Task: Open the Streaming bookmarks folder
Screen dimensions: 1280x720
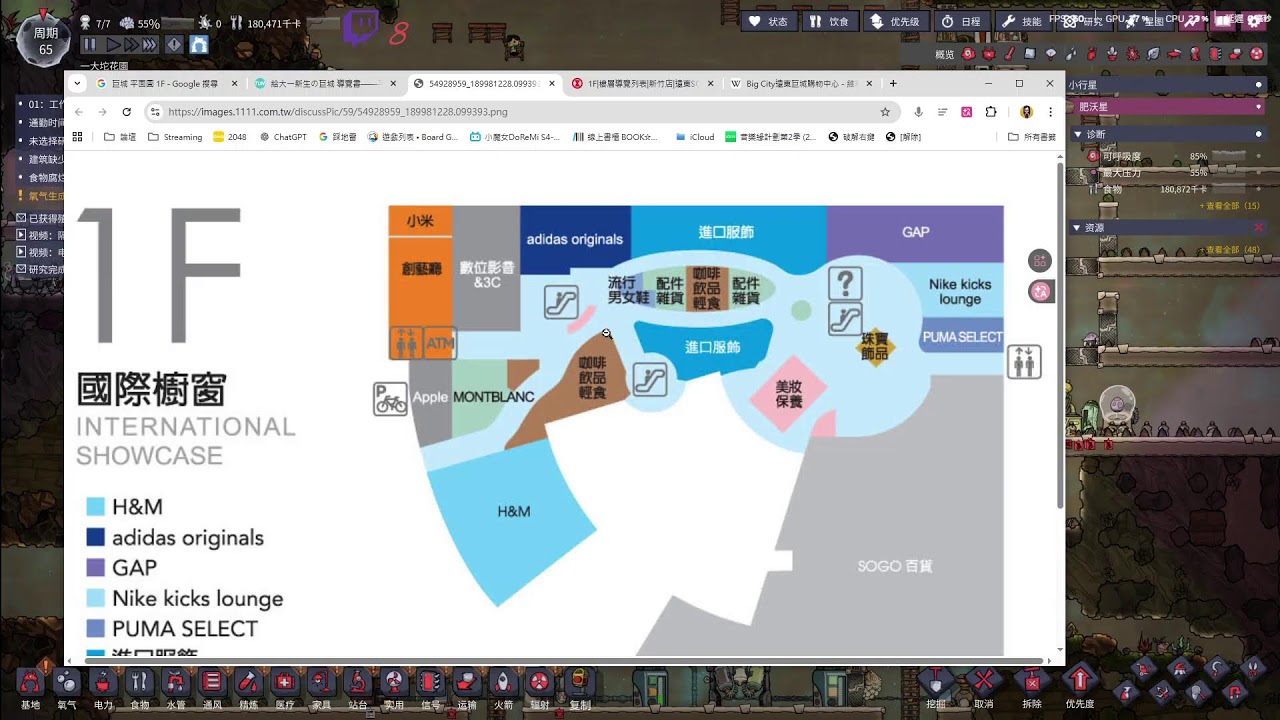Action: pyautogui.click(x=175, y=137)
